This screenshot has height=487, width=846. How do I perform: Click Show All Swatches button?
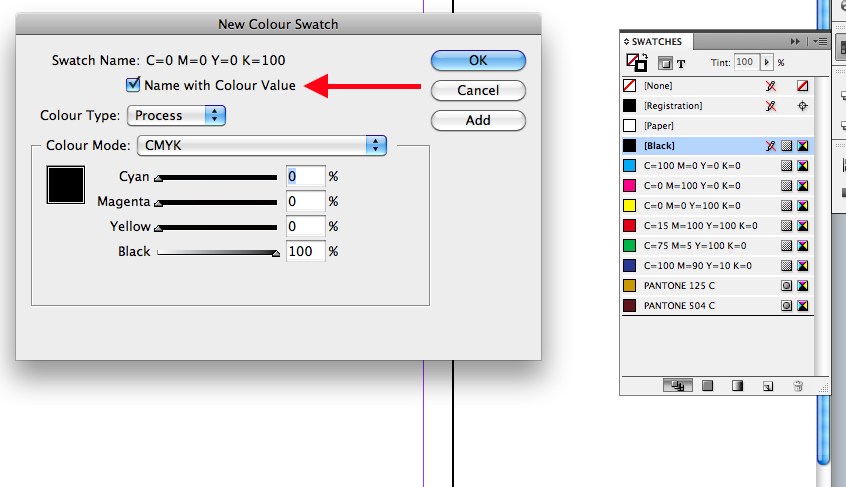click(677, 385)
